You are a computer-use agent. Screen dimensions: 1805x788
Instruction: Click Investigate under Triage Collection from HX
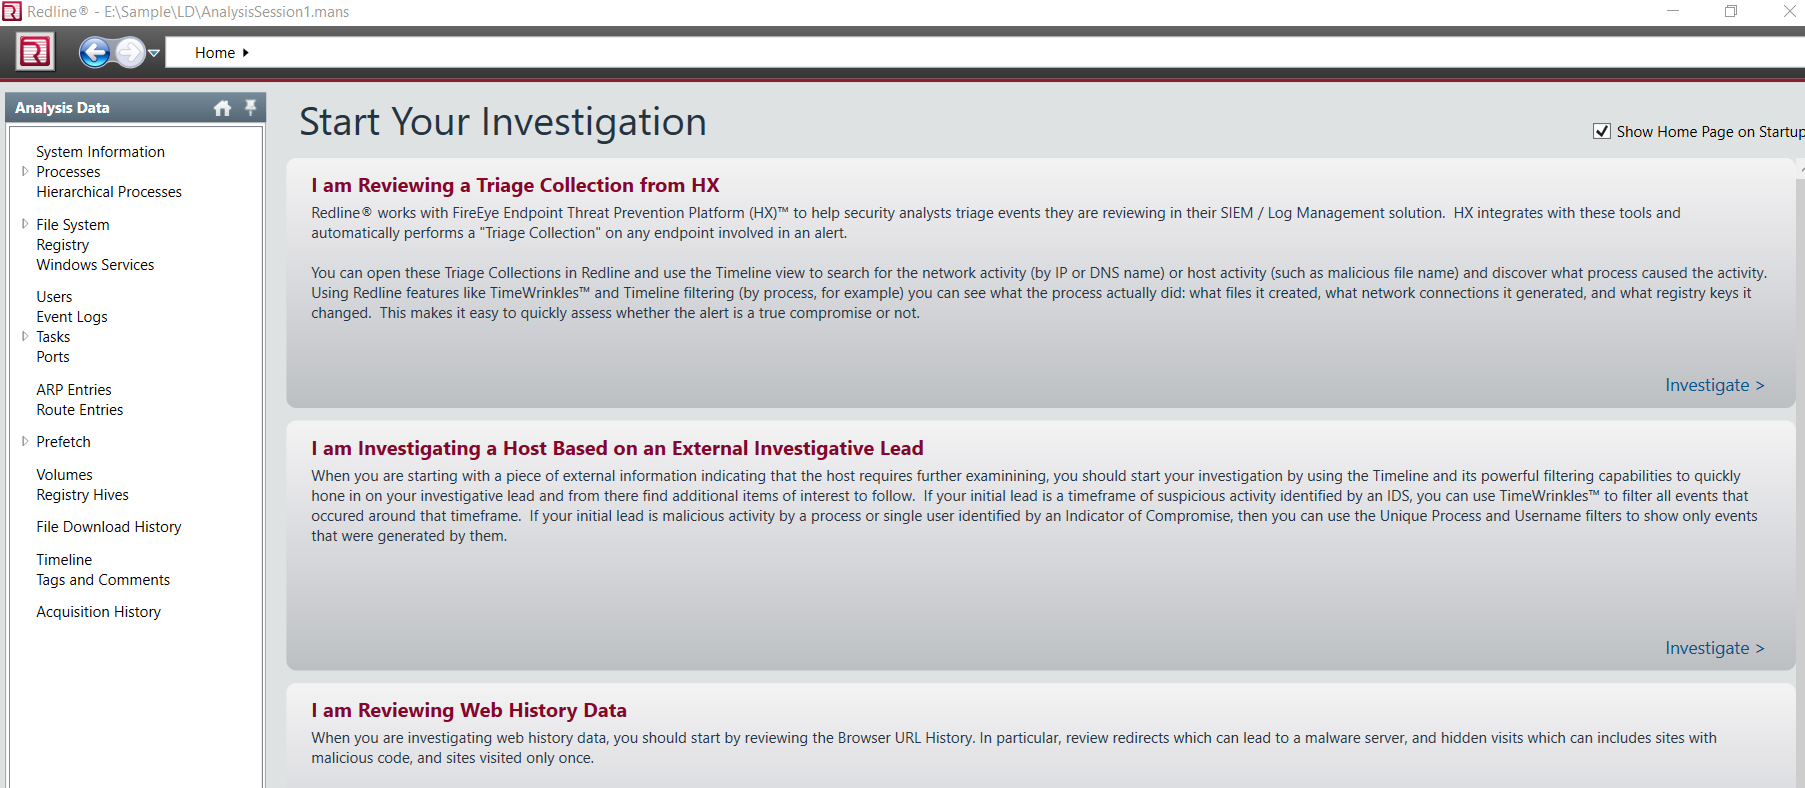1714,385
